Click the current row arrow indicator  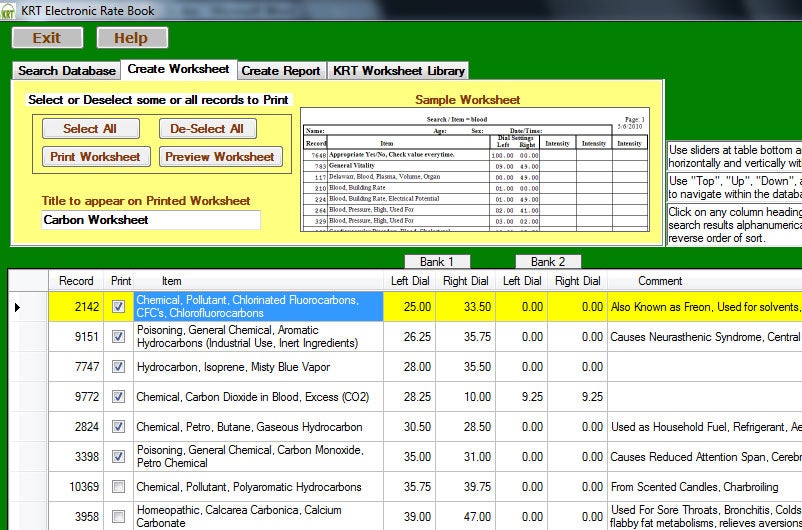pyautogui.click(x=17, y=307)
